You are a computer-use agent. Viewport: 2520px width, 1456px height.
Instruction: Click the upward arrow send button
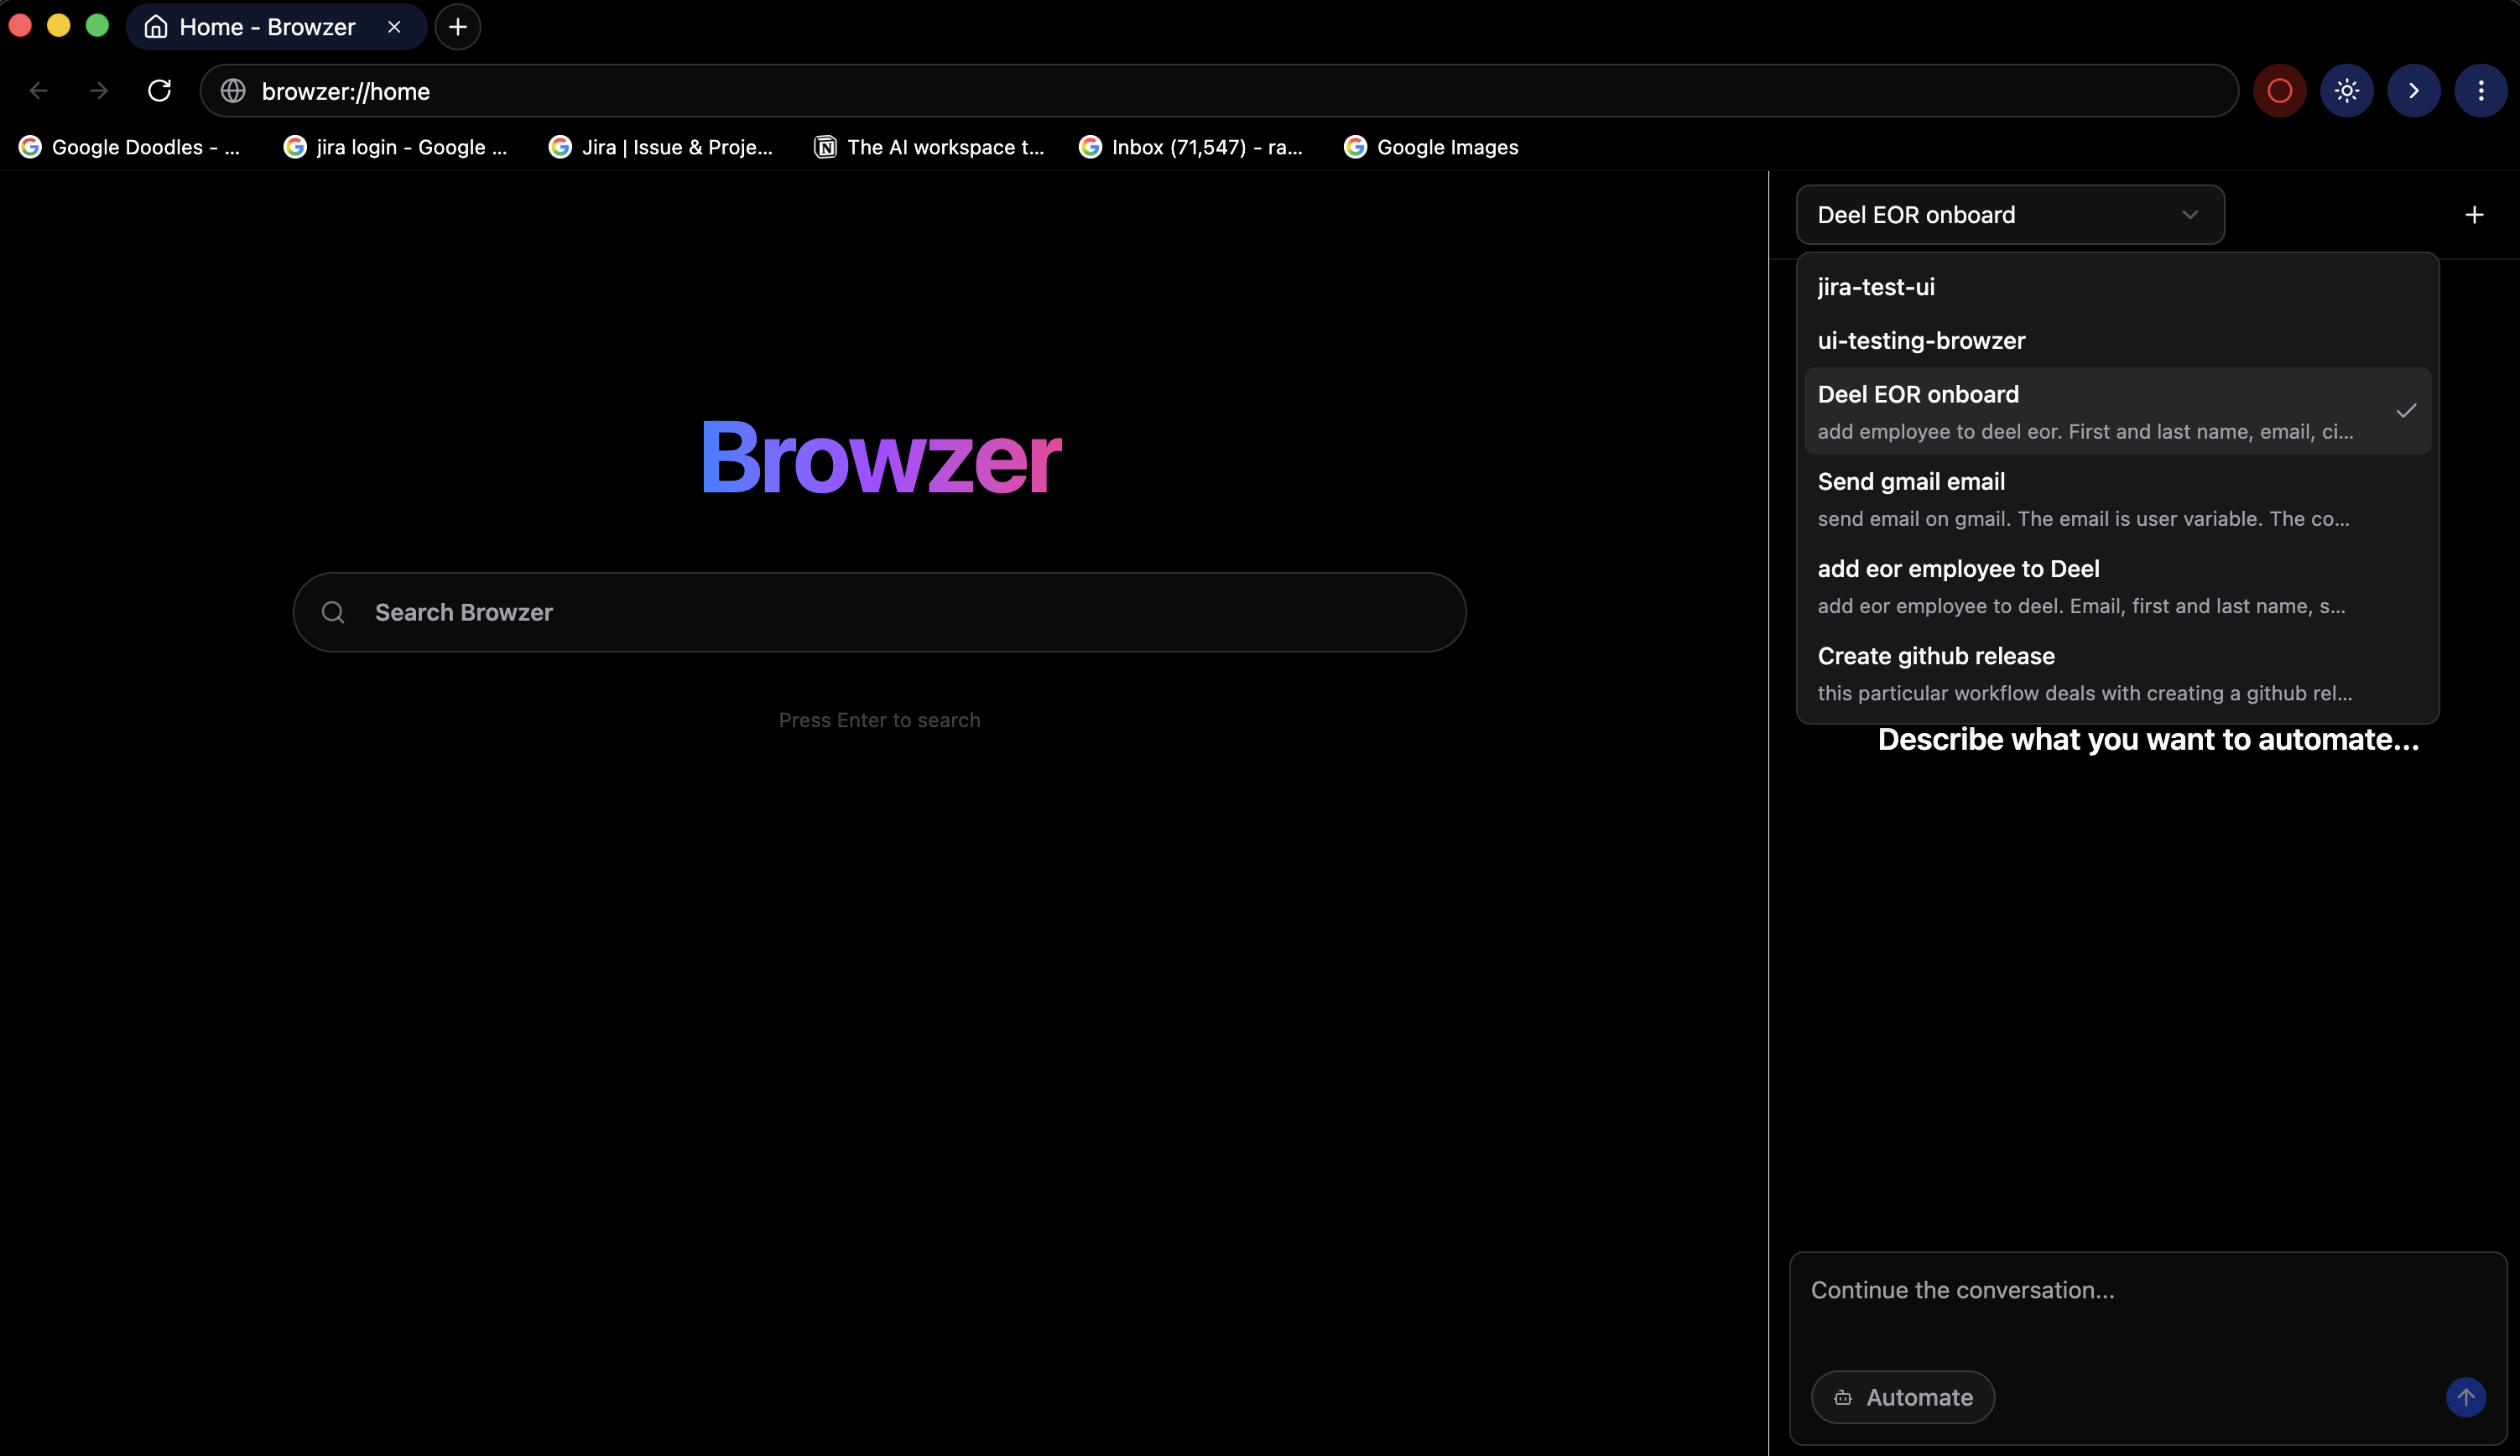click(x=2466, y=1397)
